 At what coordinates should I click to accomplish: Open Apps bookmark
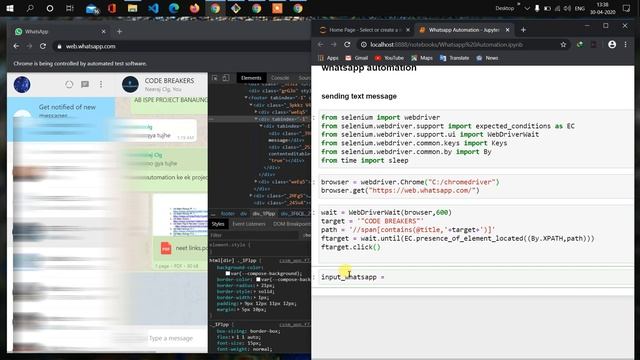pos(328,58)
